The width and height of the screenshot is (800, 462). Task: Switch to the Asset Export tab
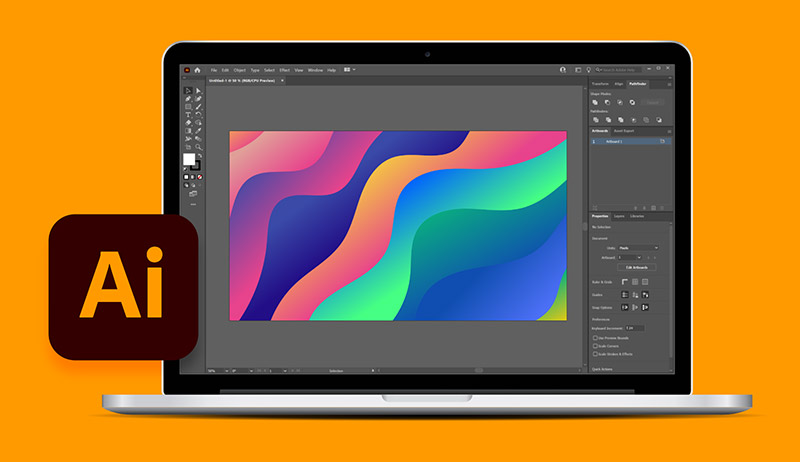click(x=623, y=131)
